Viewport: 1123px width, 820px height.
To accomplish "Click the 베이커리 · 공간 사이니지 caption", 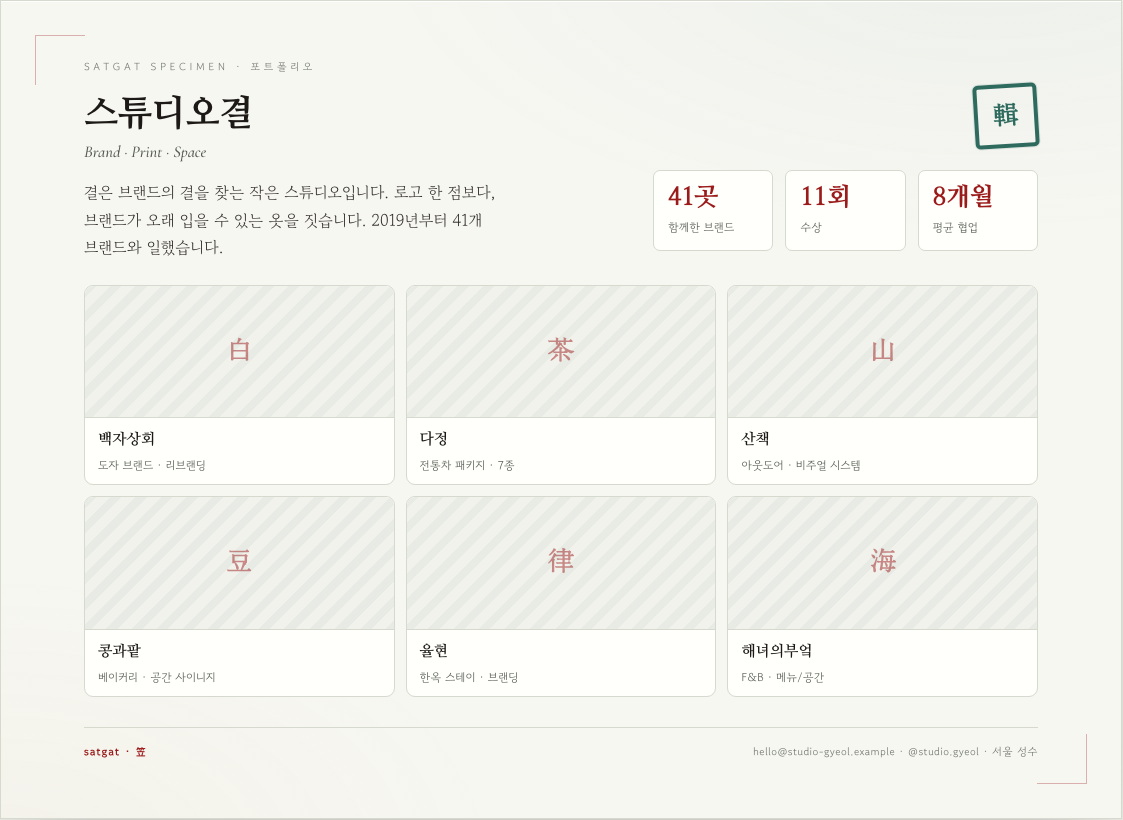I will pos(157,677).
